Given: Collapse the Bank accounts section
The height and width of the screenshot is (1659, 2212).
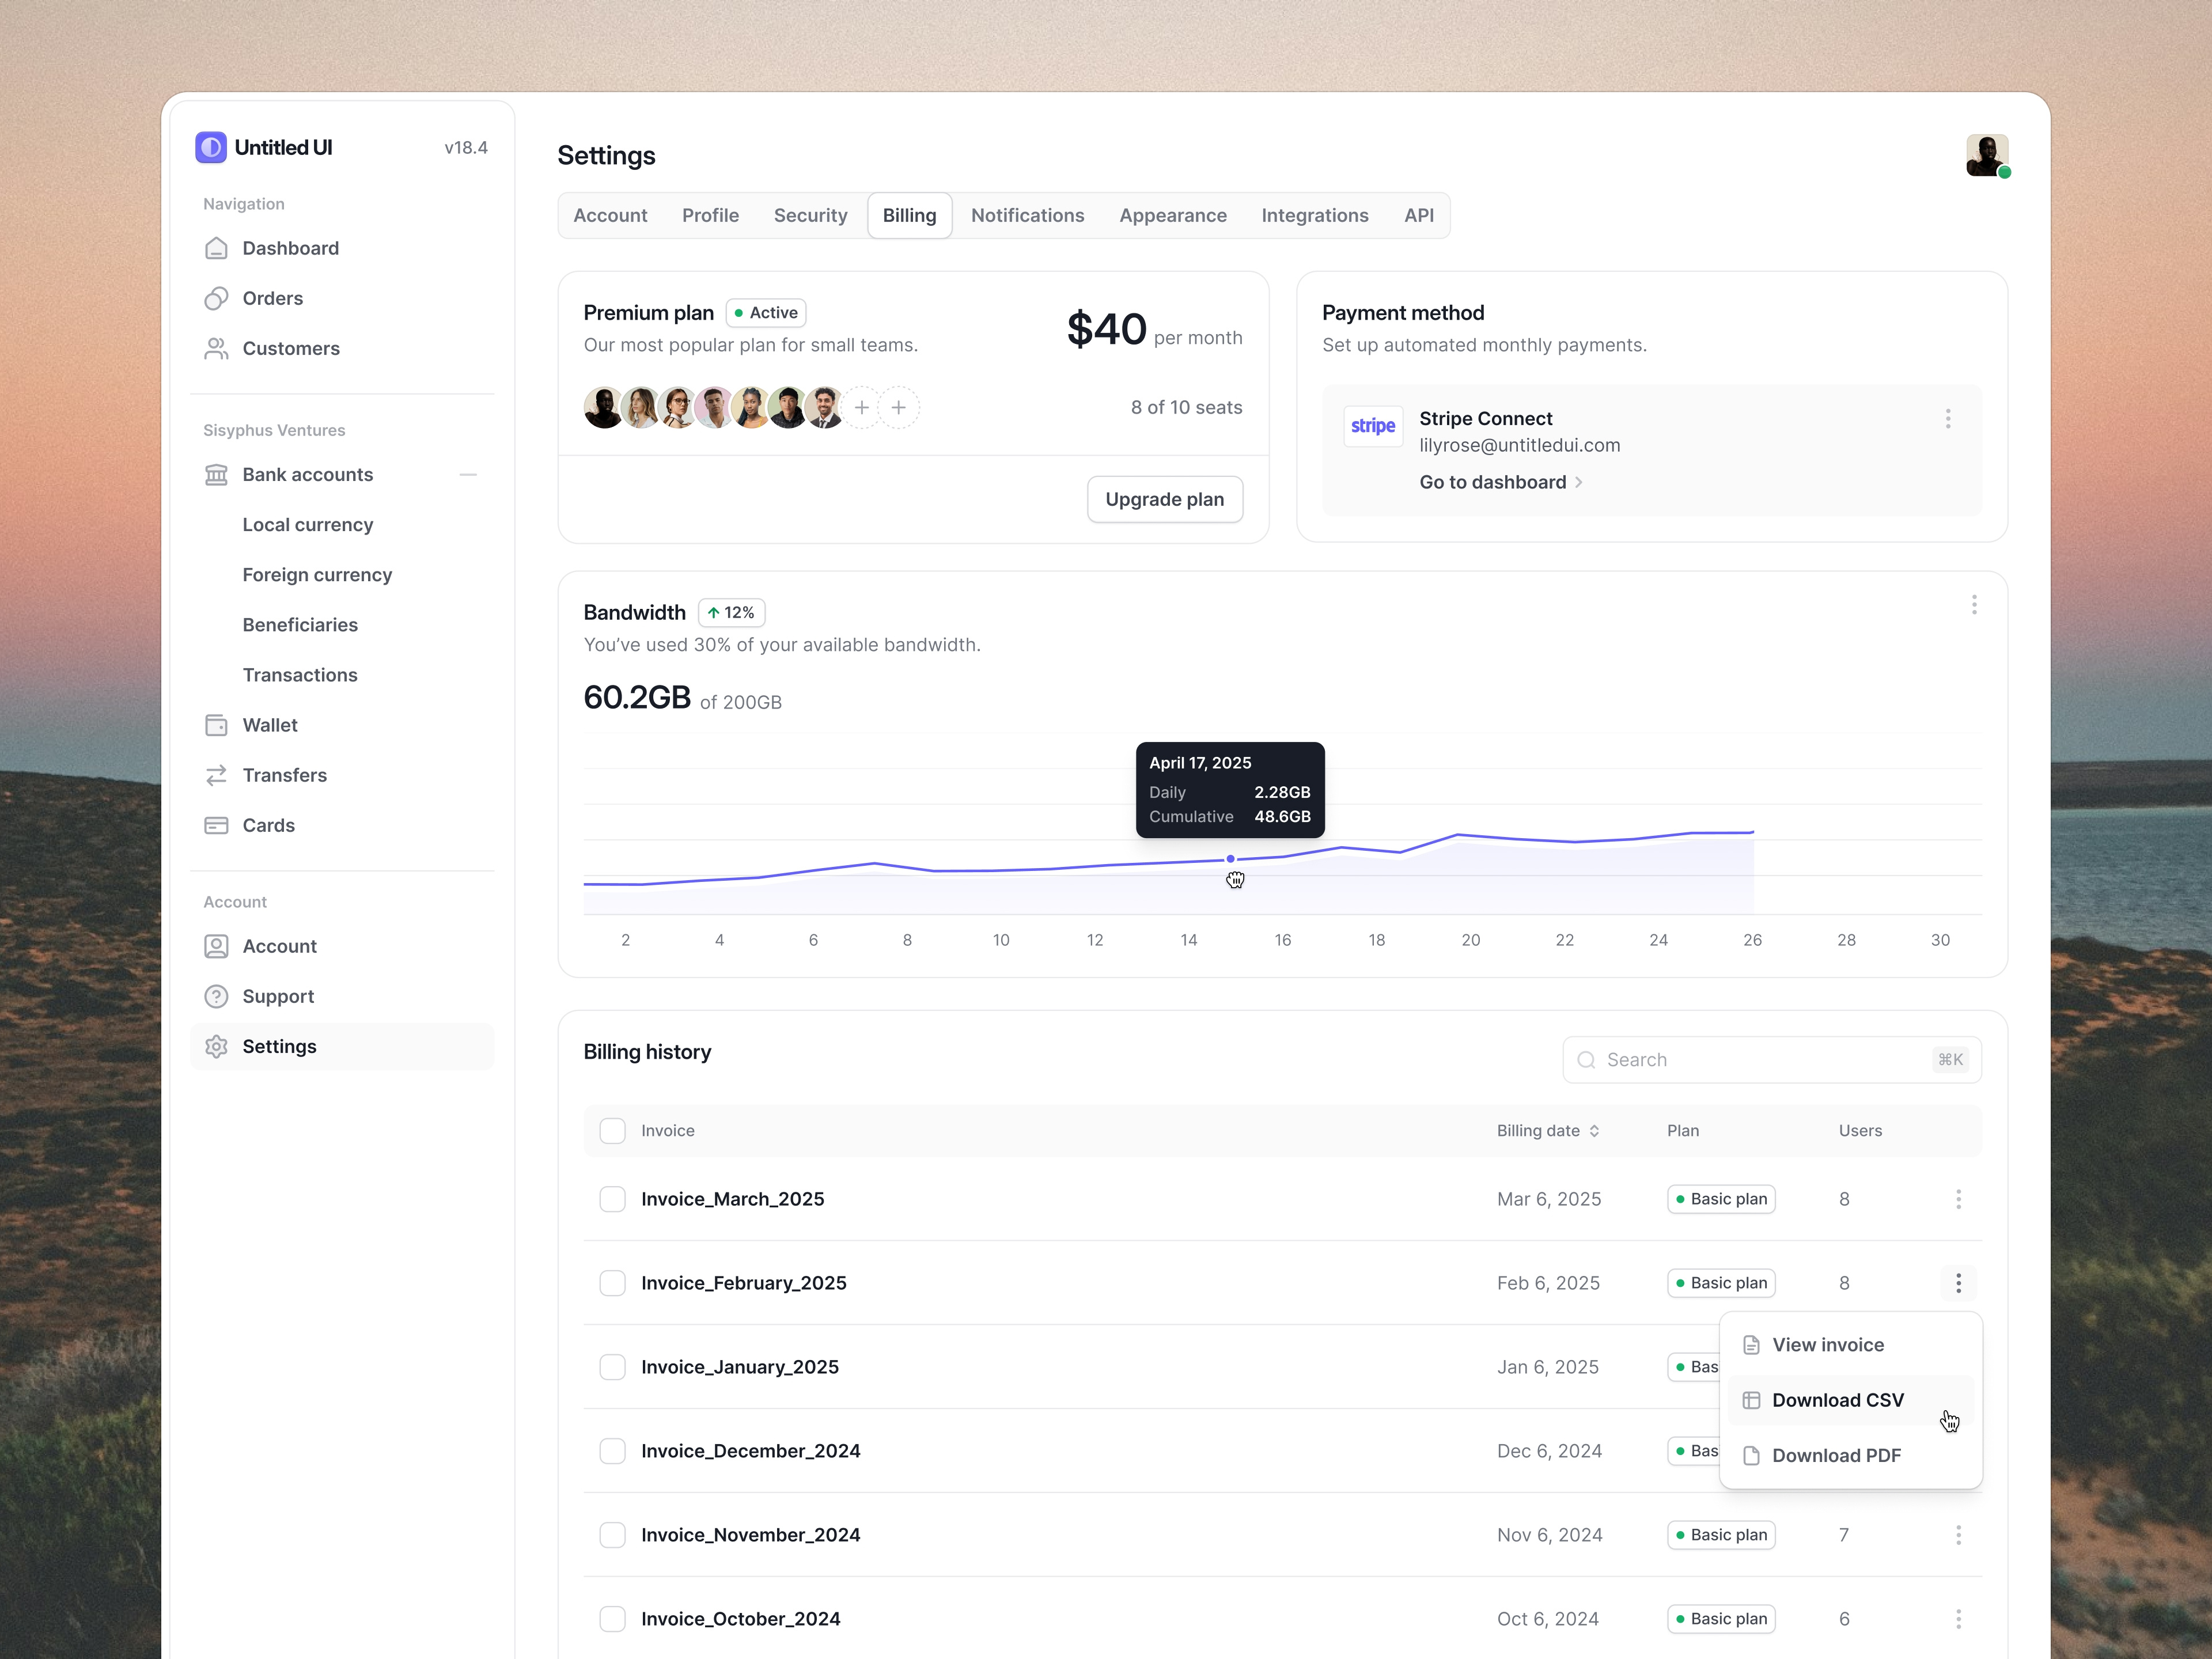Looking at the screenshot, I should pos(468,474).
